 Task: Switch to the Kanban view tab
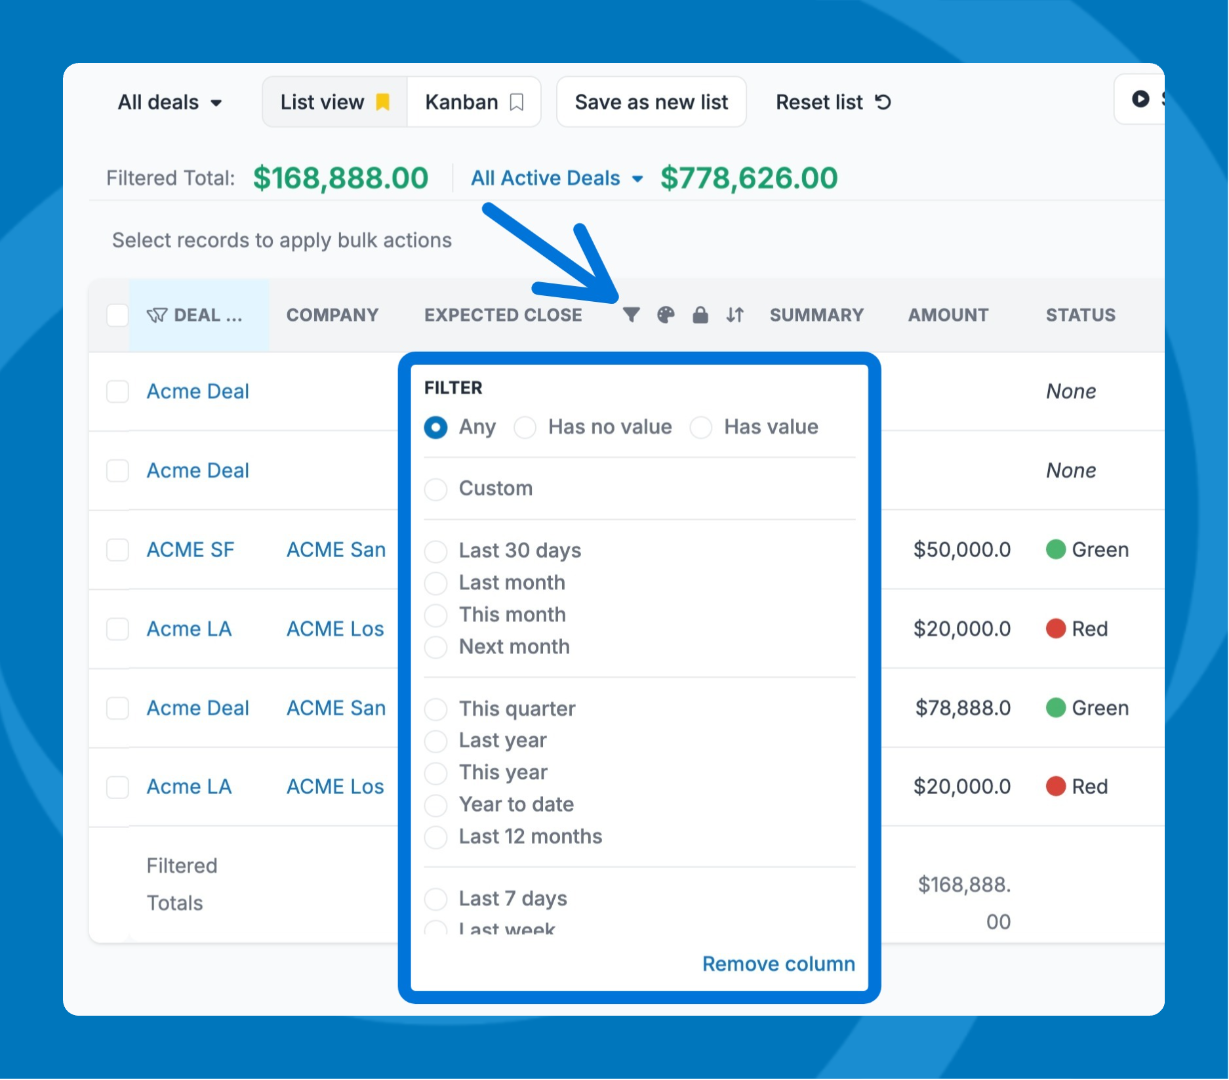(462, 102)
